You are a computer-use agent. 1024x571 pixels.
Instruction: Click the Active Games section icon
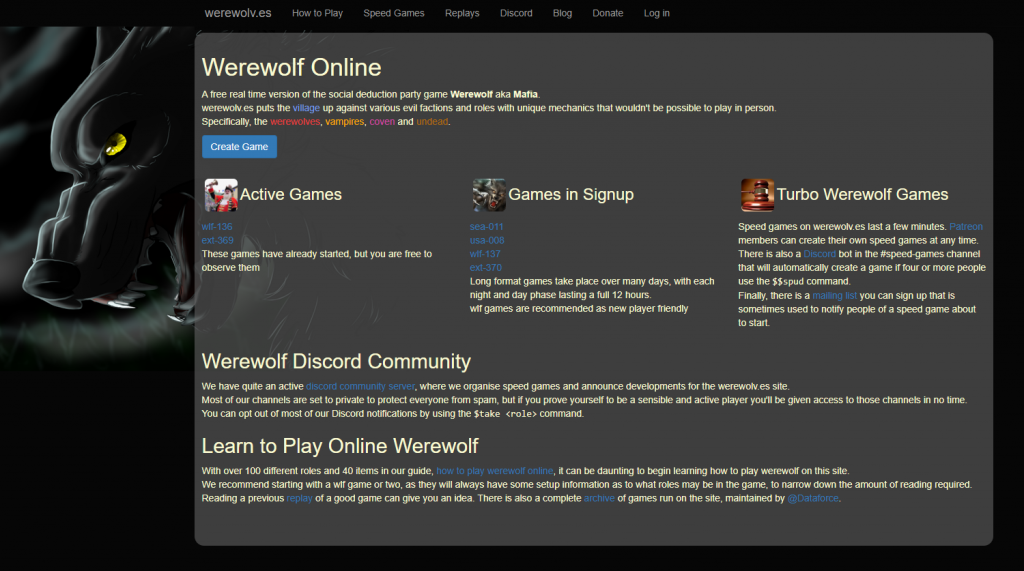221,195
